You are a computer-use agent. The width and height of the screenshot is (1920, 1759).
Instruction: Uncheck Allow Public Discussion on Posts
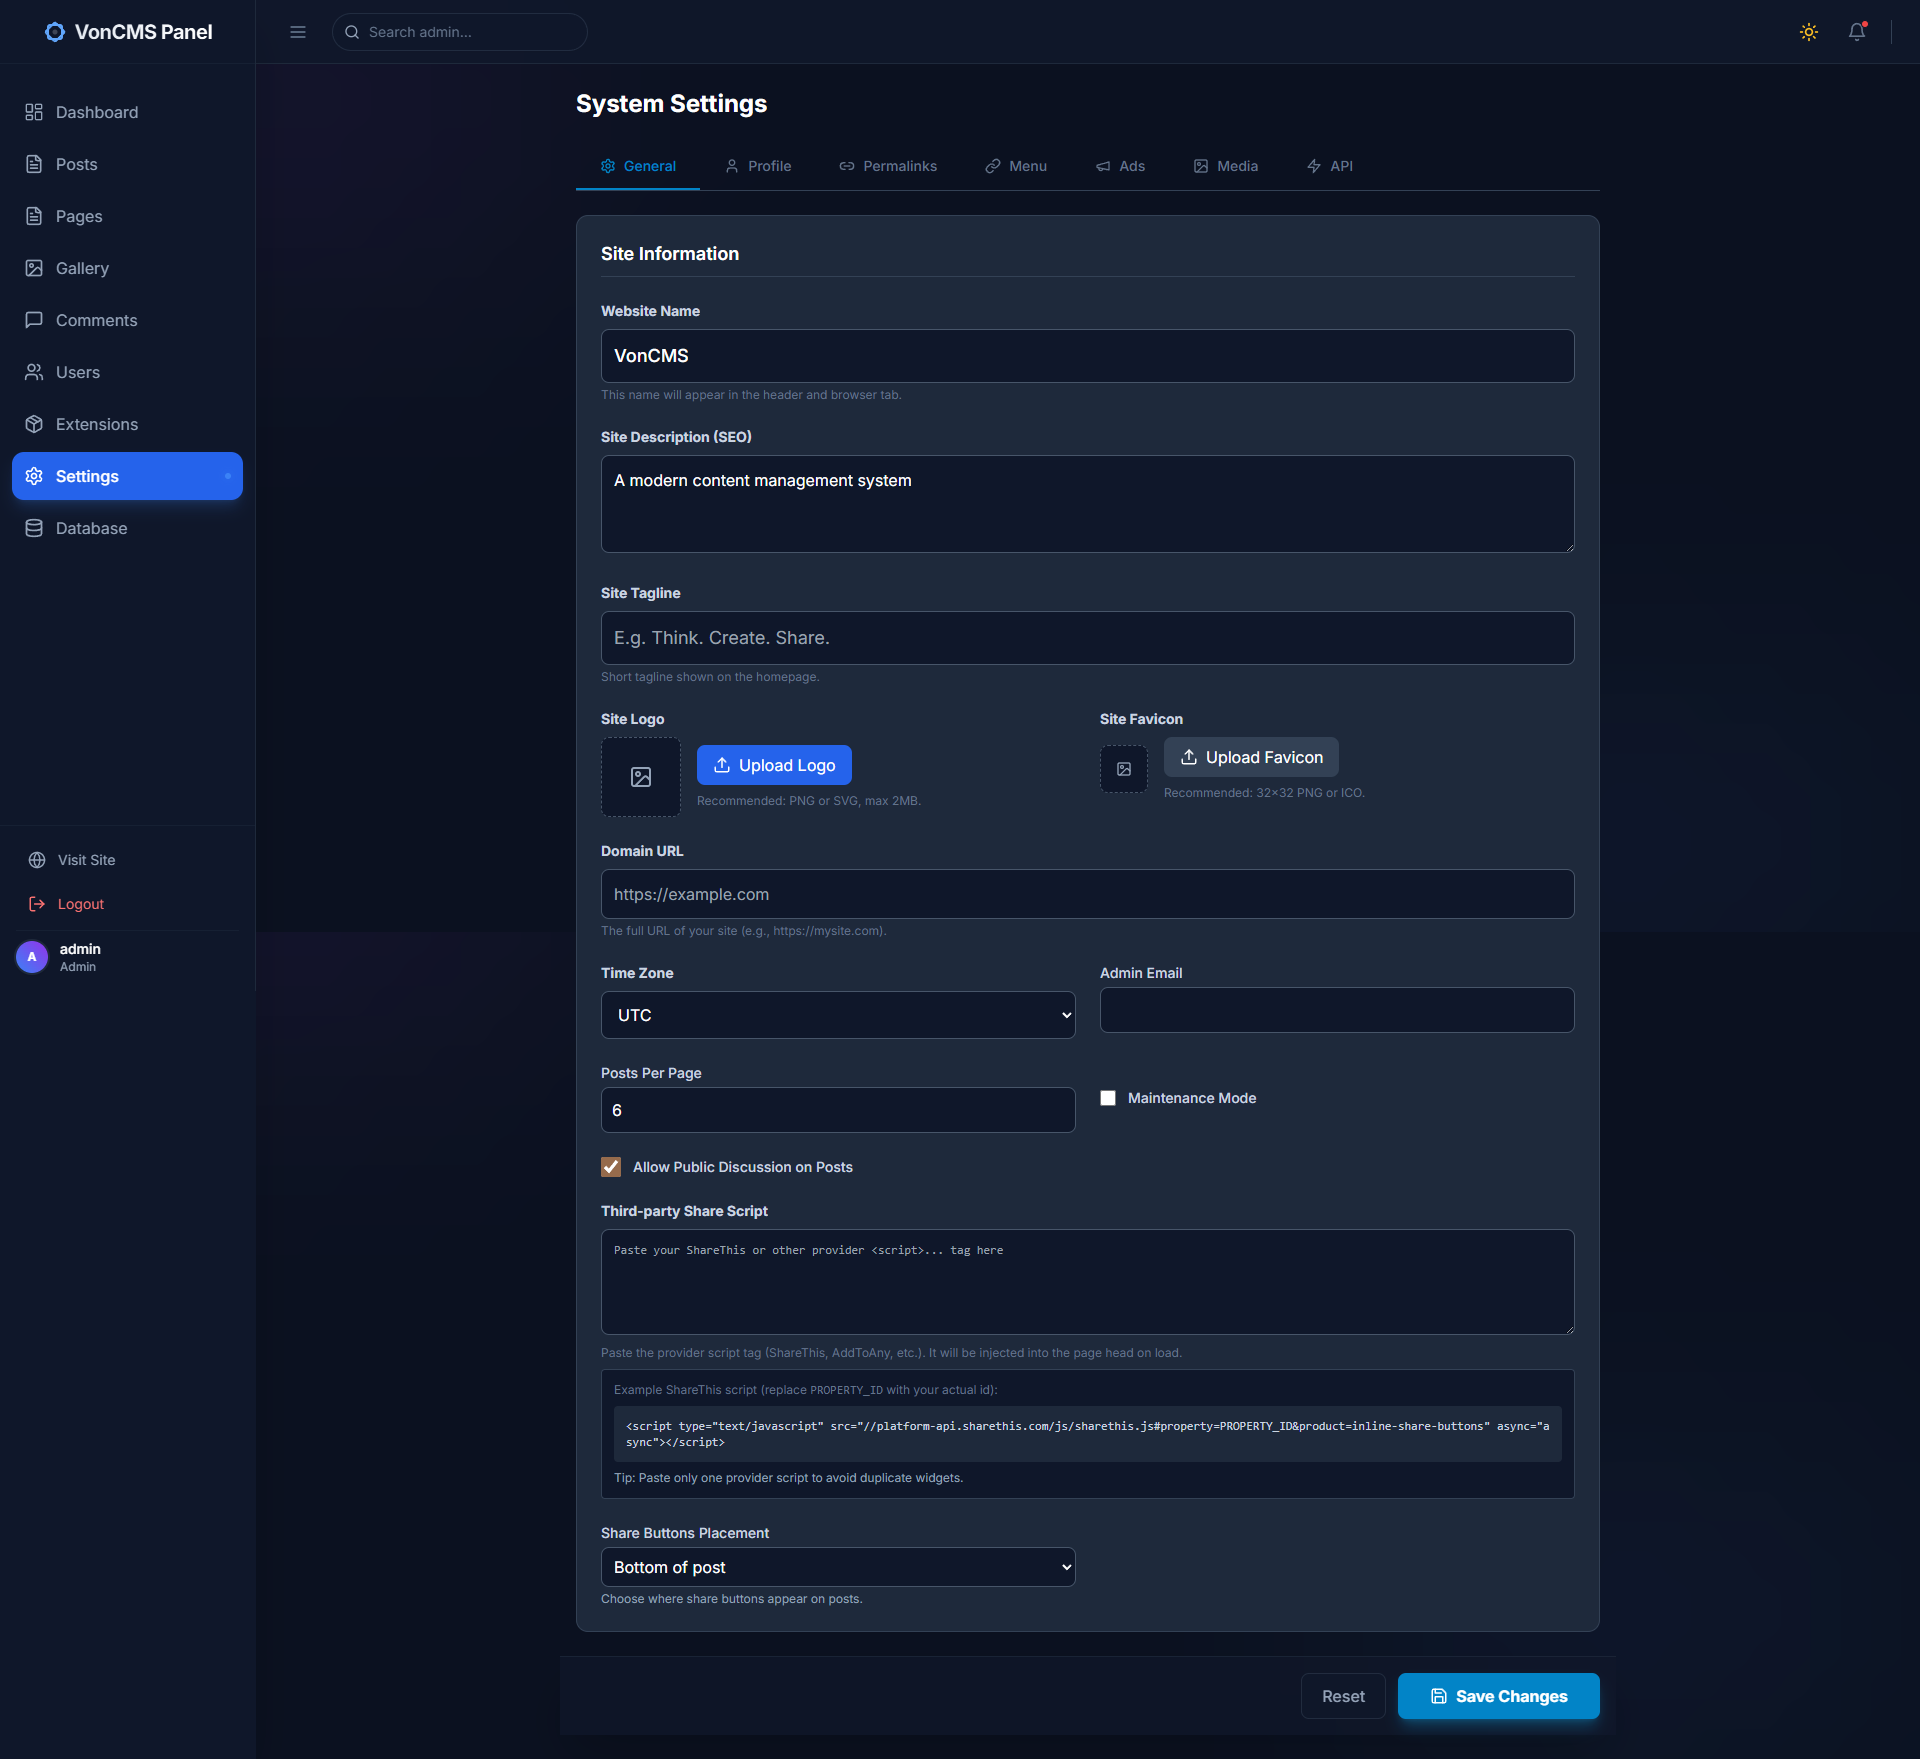click(x=611, y=1167)
